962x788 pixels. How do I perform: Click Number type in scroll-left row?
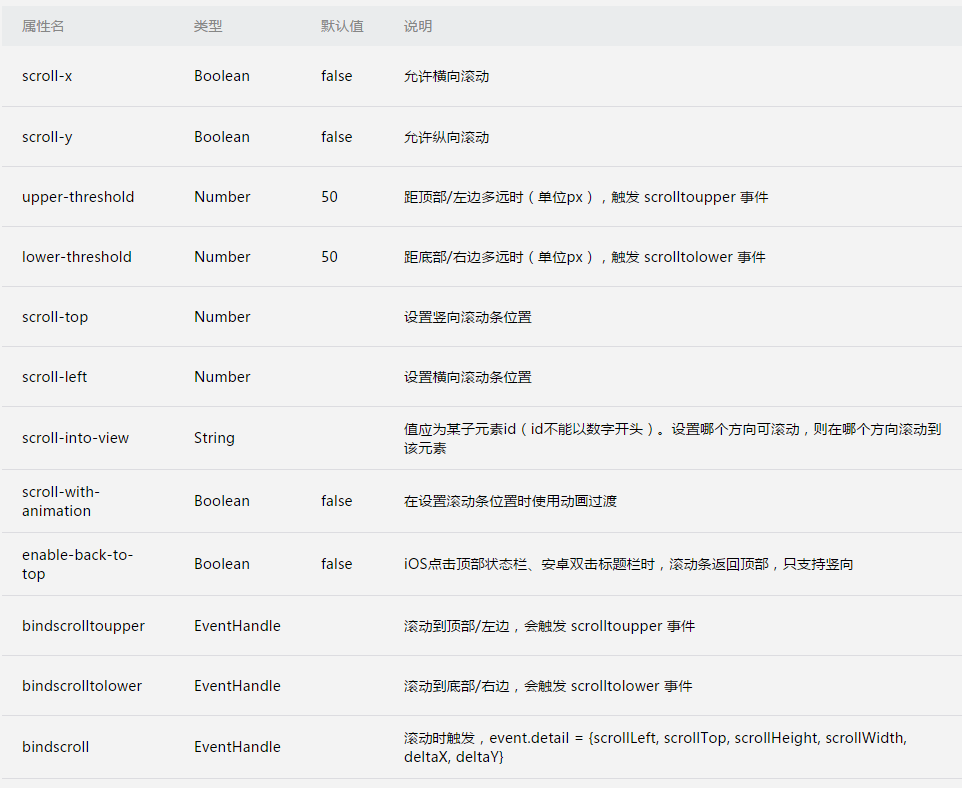(x=222, y=377)
